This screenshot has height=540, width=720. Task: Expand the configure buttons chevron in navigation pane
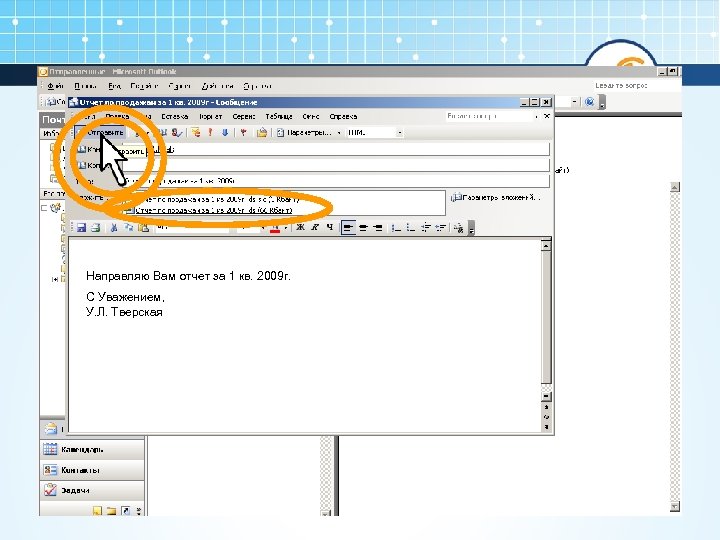(139, 511)
